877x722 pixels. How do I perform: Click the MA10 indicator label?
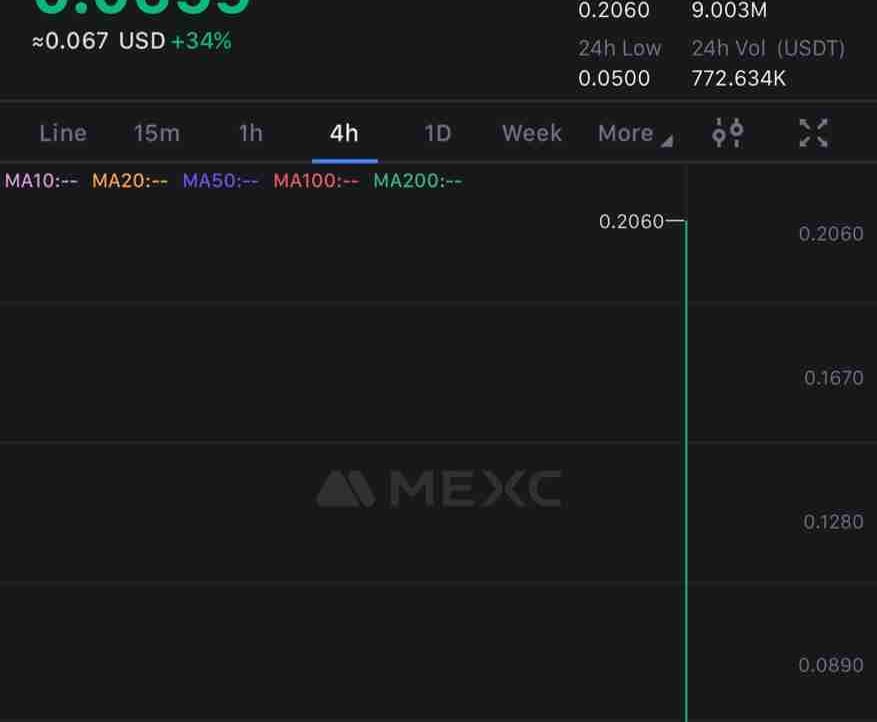pyautogui.click(x=41, y=181)
